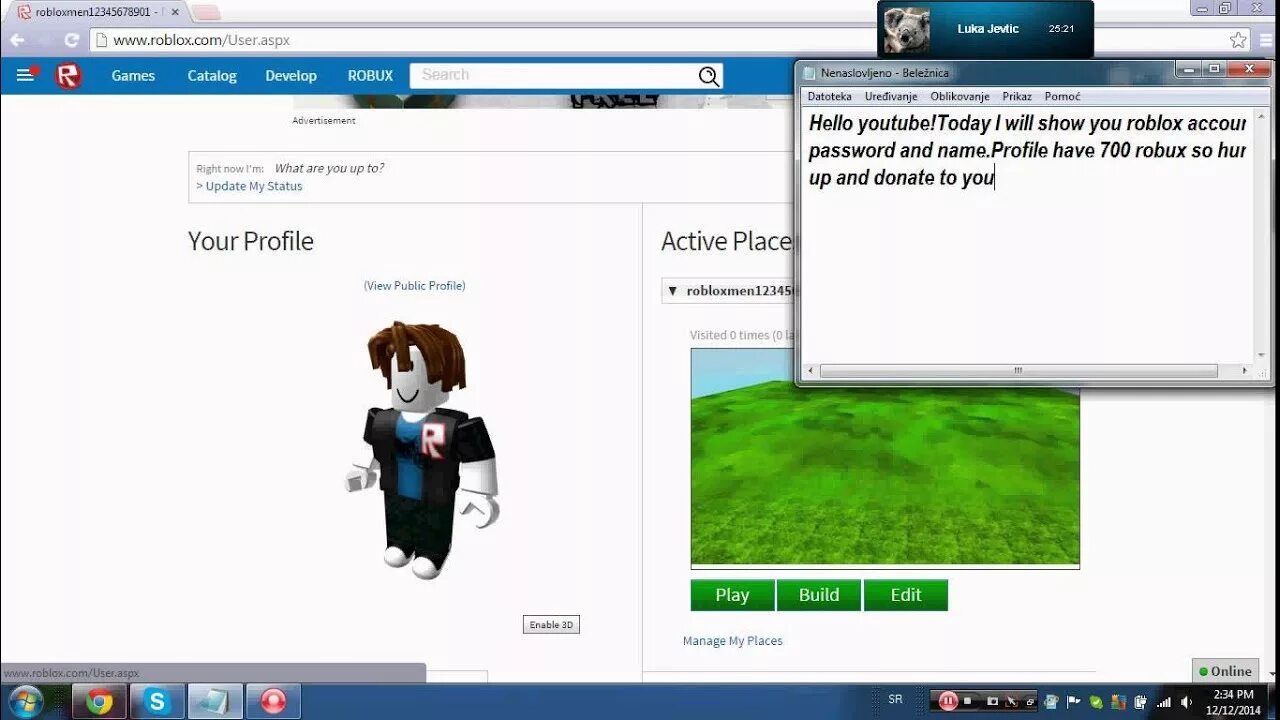Click the Online chat status button

1225,671
